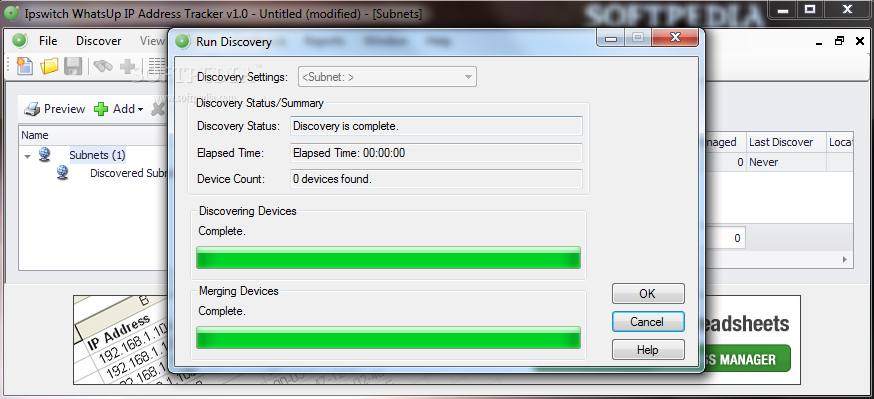Open the Discovery Settings dropdown
Viewport: 874px width, 399px height.
[x=387, y=77]
